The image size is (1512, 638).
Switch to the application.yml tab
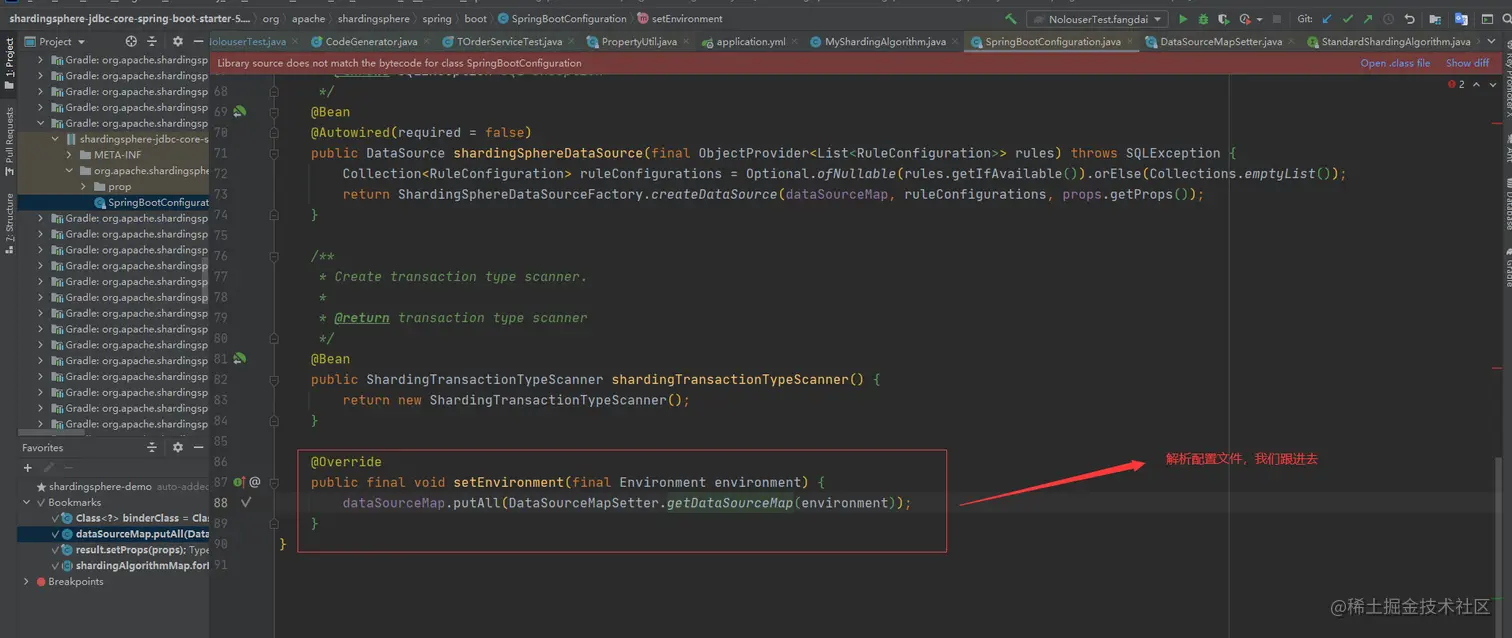pos(750,42)
